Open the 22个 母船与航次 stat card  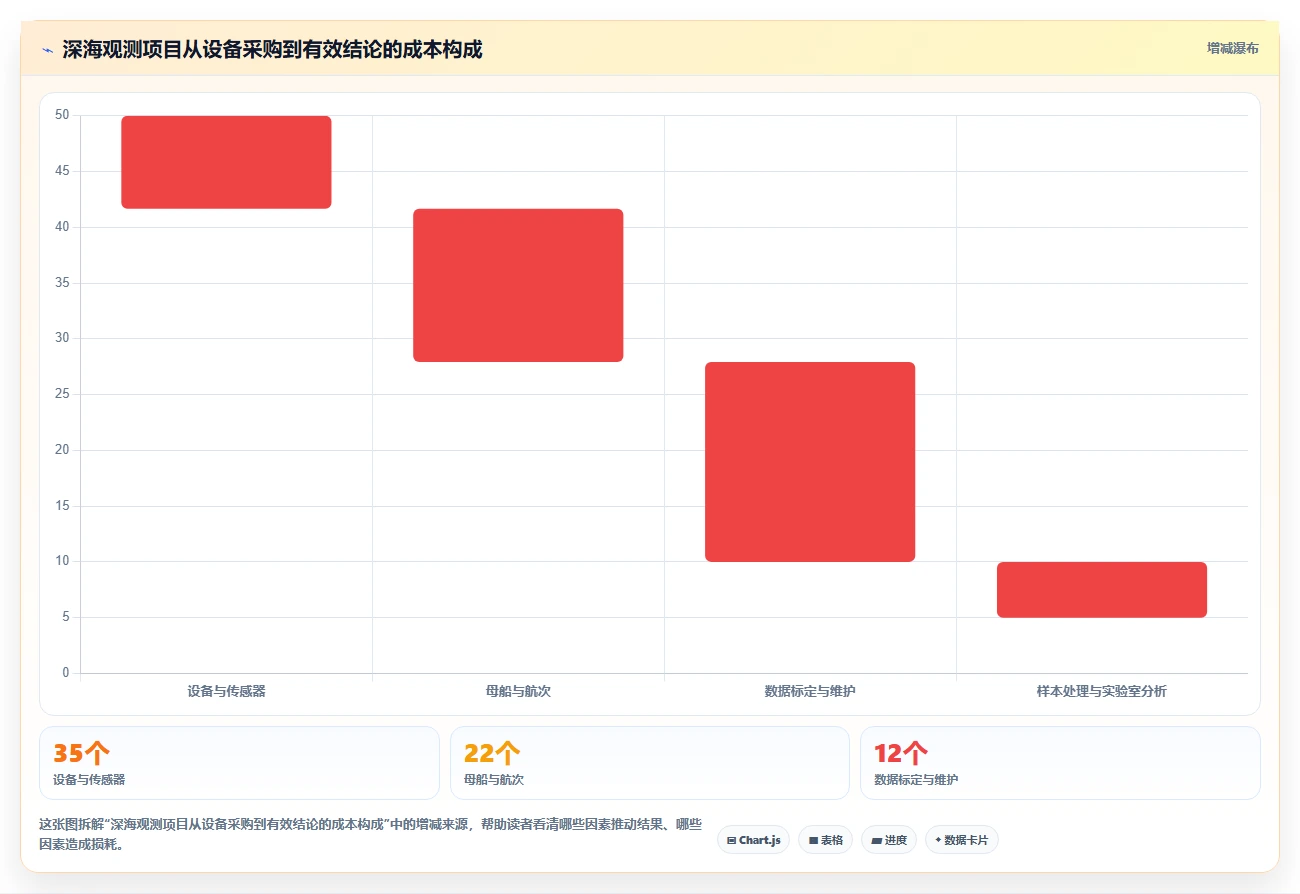650,763
